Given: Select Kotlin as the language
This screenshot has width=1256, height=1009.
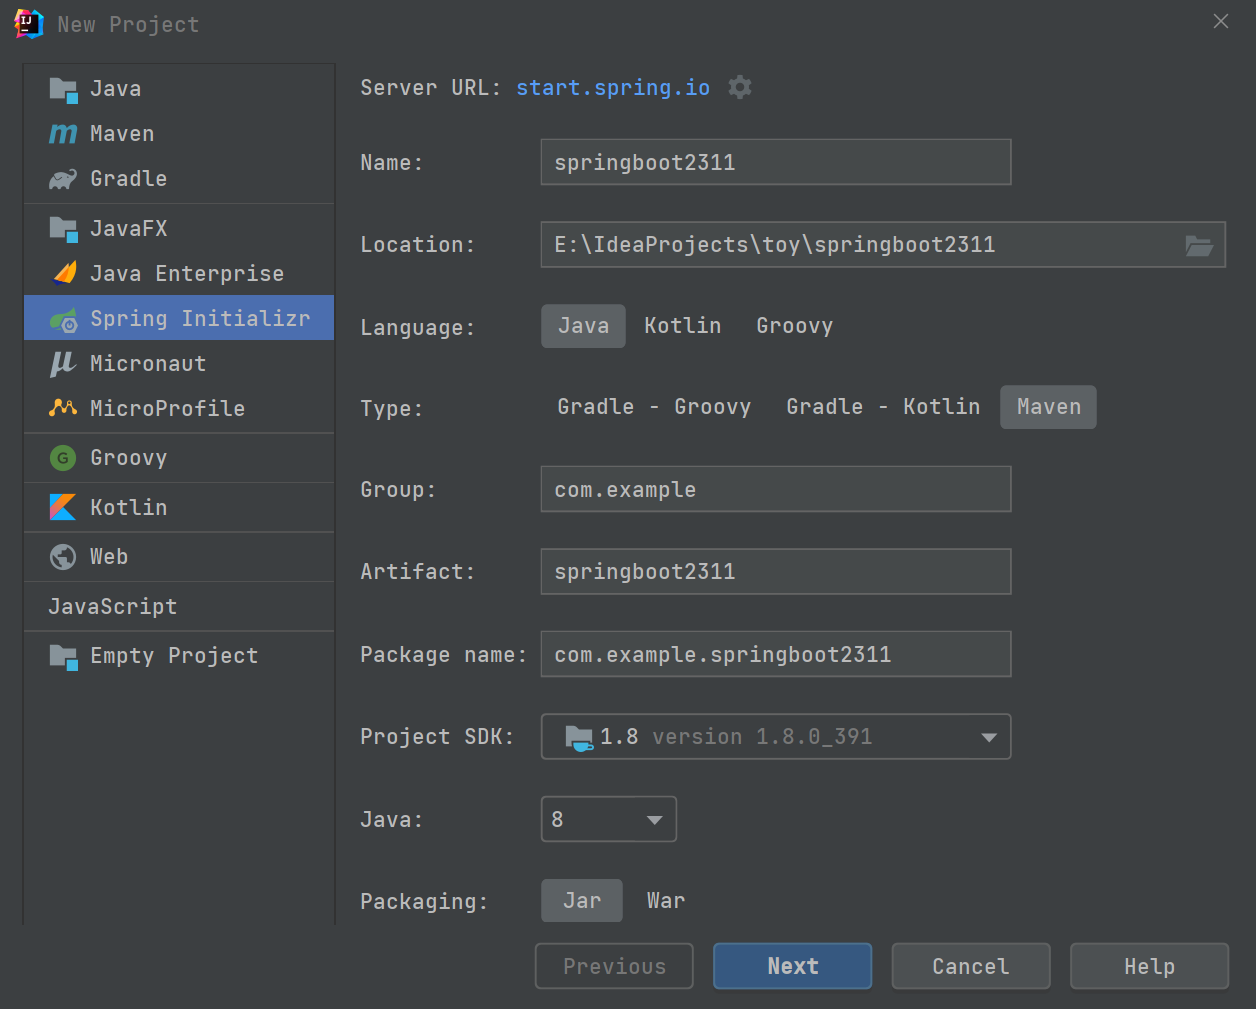Looking at the screenshot, I should point(683,326).
